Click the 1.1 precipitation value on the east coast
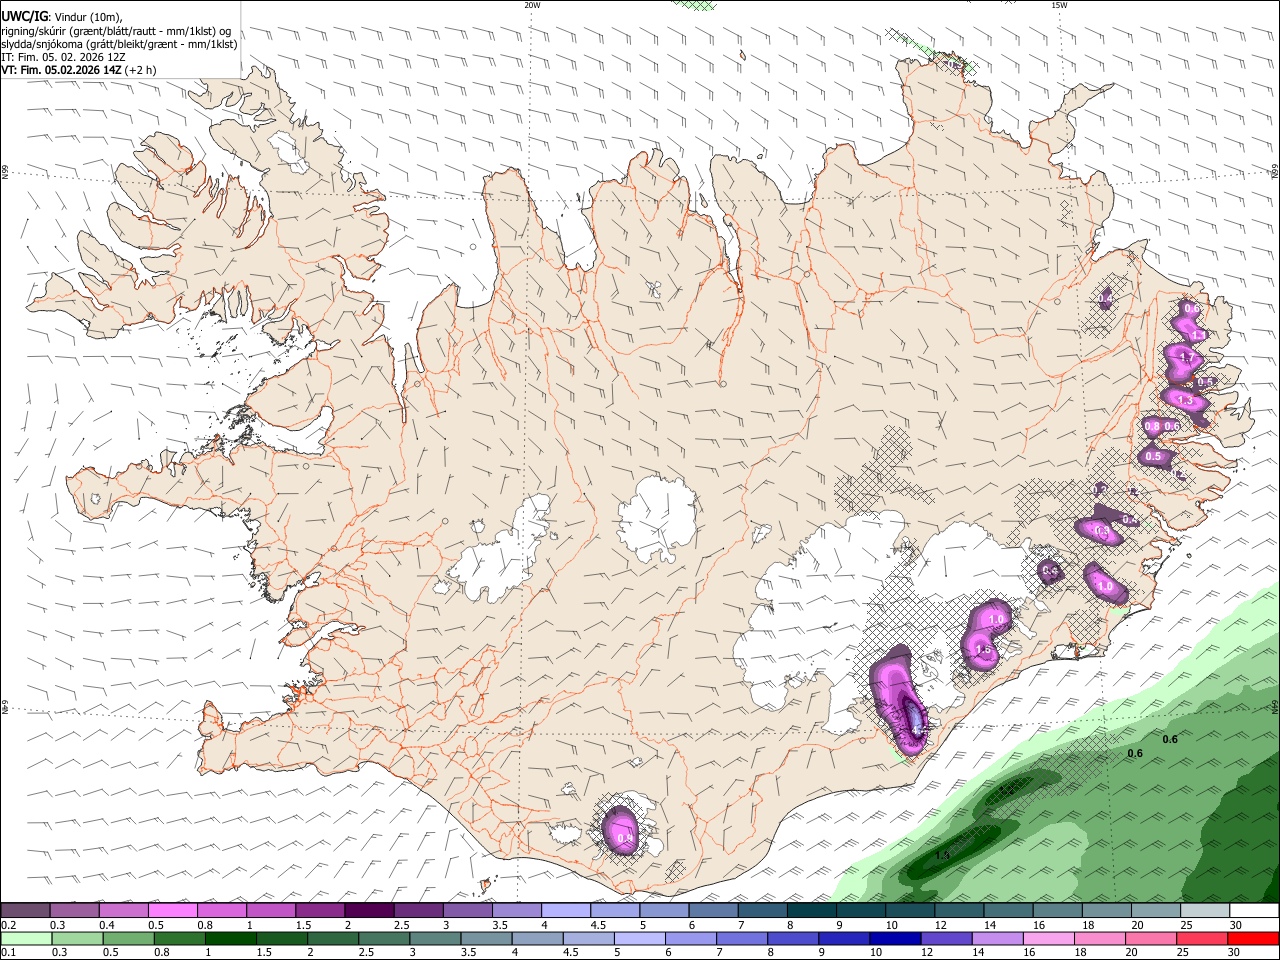The height and width of the screenshot is (960, 1280). (x=1197, y=335)
